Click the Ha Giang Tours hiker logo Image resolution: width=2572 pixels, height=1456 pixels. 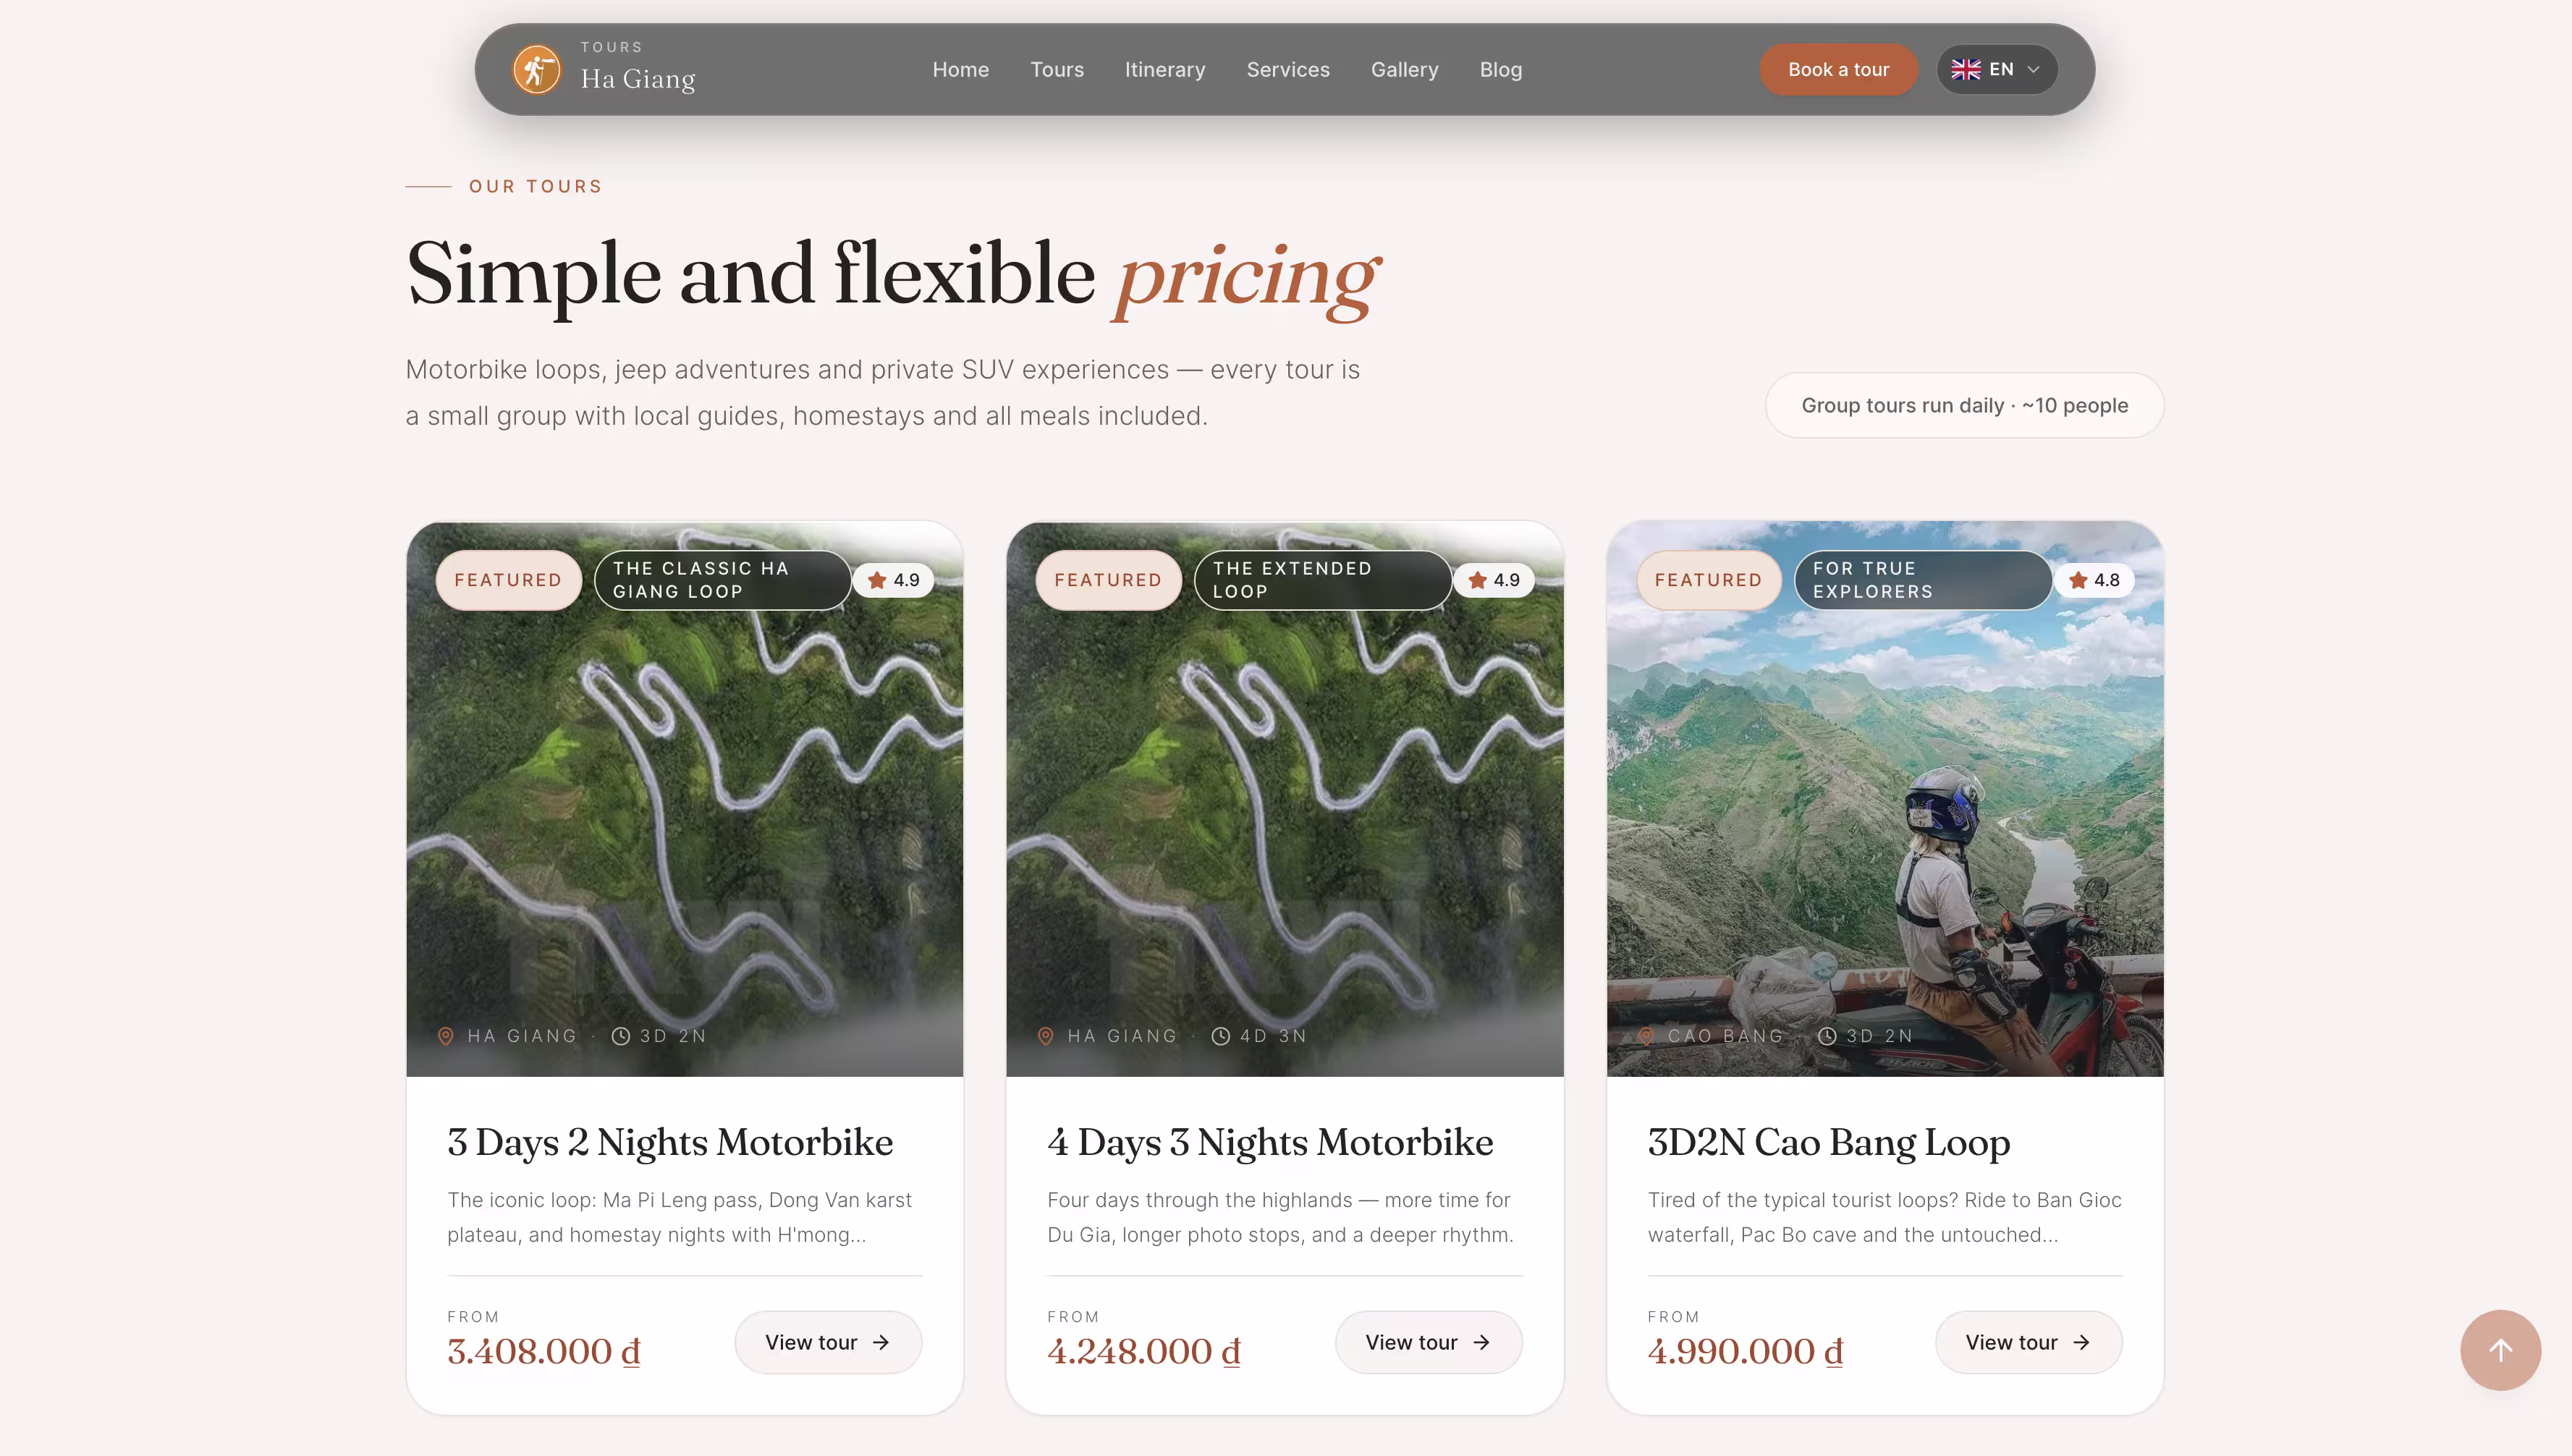tap(537, 70)
